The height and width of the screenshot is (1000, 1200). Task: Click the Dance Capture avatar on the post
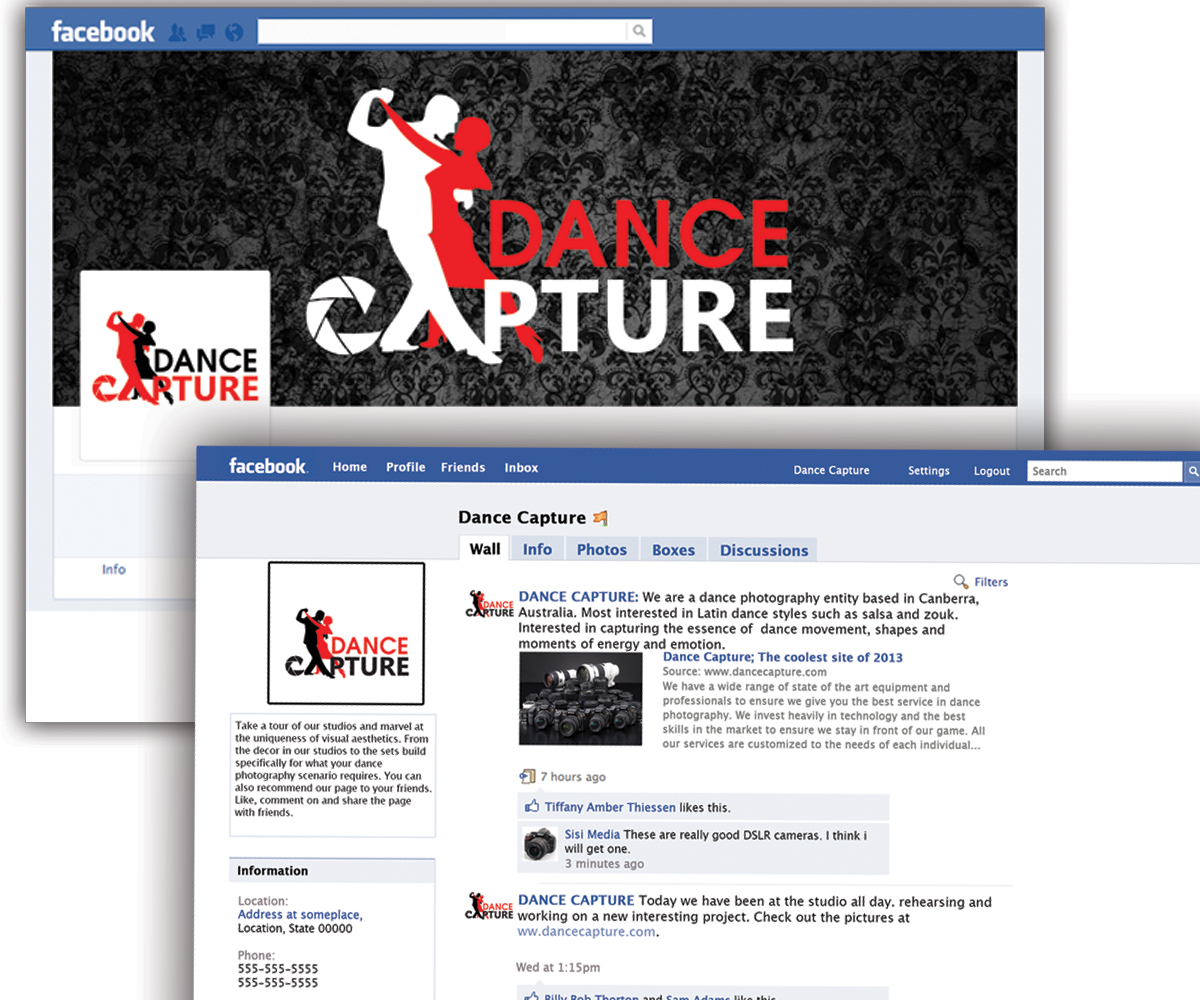click(489, 603)
